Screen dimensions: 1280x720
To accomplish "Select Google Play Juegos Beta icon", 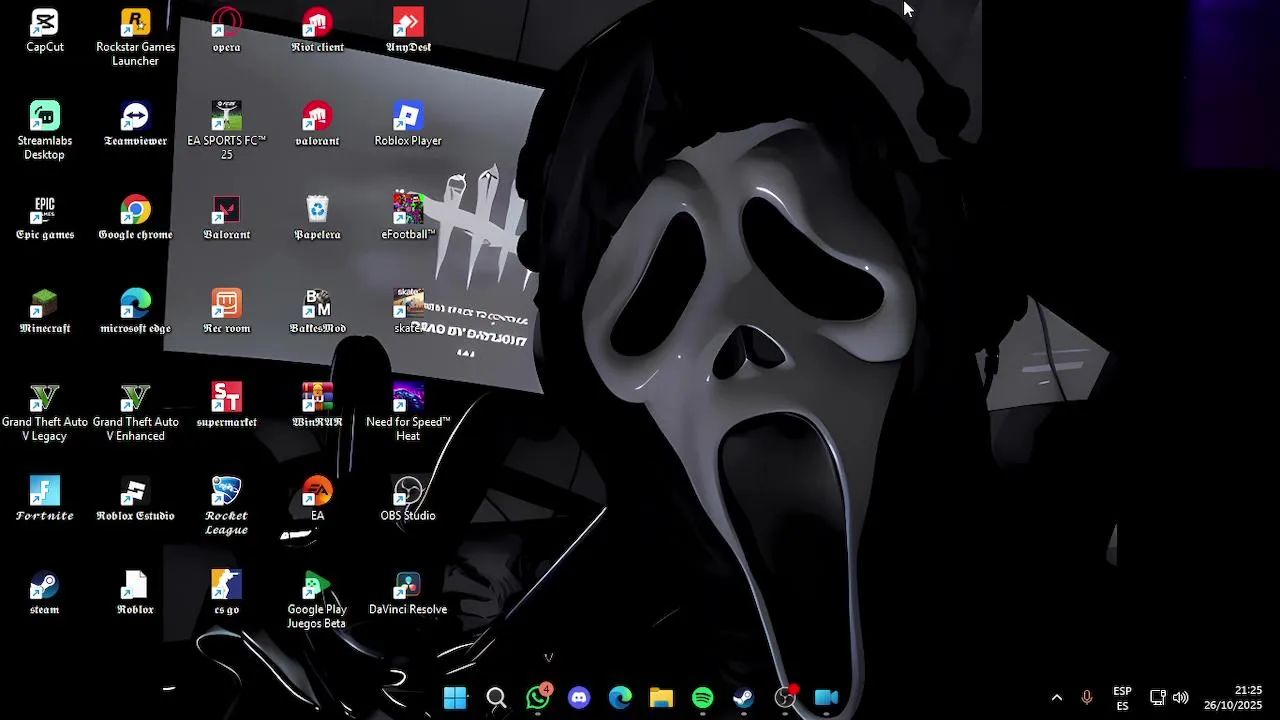I will click(x=317, y=600).
